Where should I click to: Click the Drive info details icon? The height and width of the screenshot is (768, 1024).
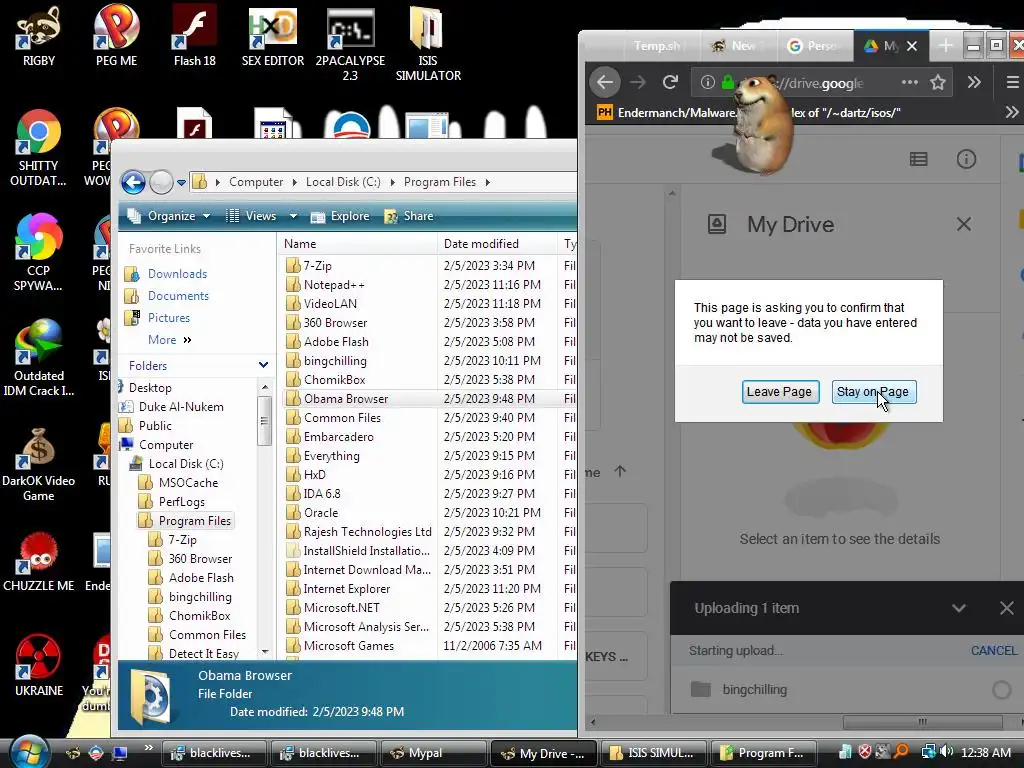point(966,159)
